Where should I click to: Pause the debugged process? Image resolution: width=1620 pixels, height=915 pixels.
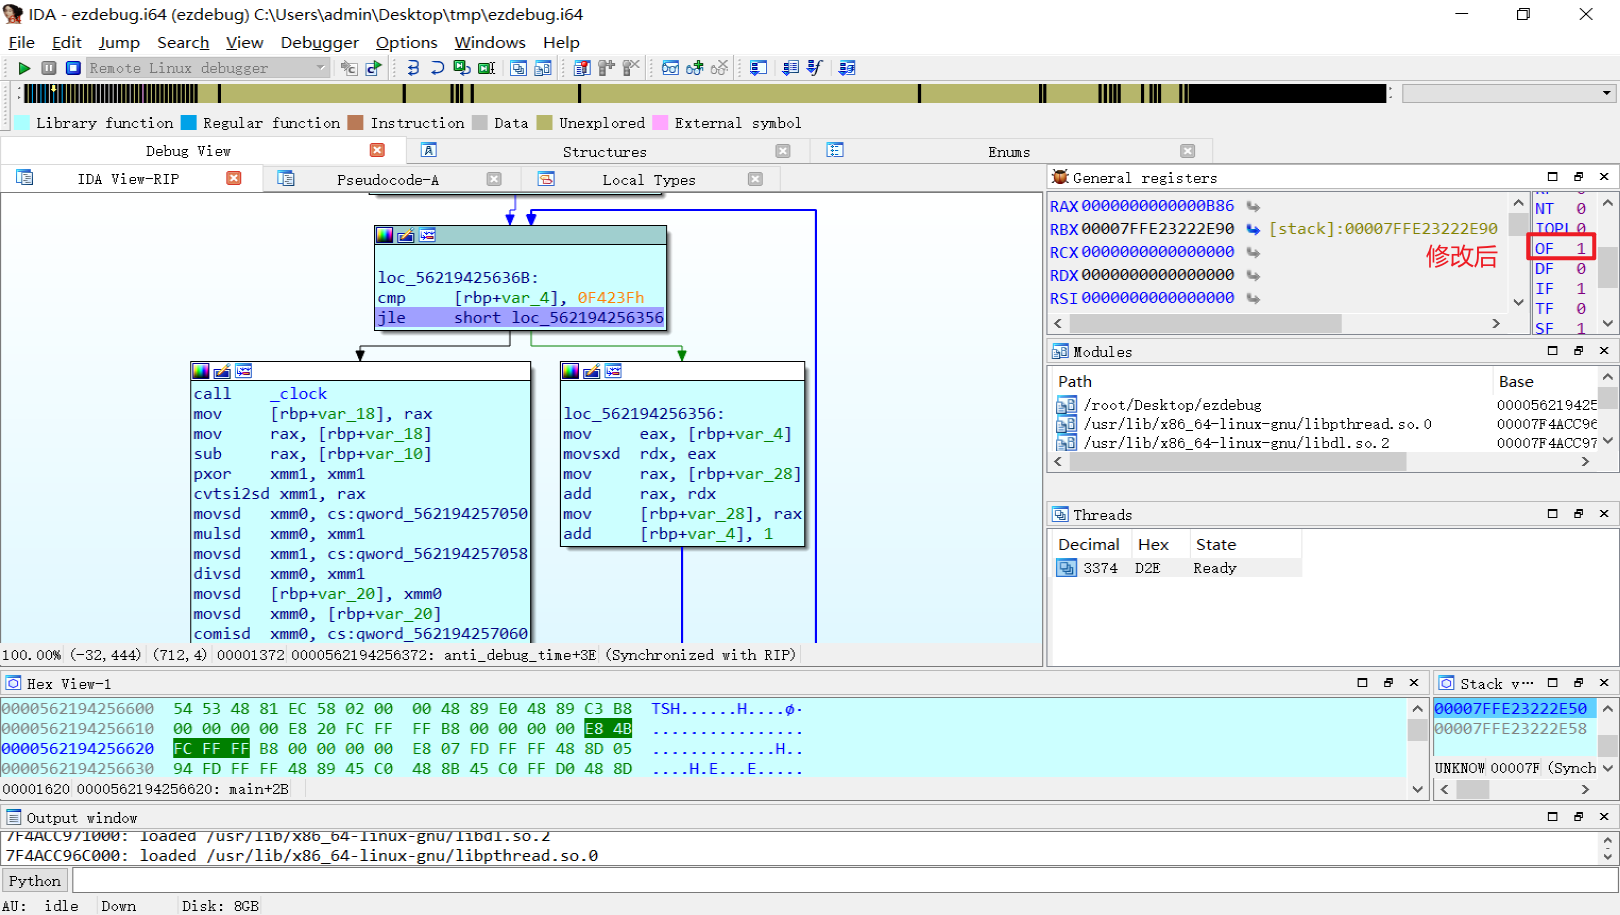coord(48,68)
